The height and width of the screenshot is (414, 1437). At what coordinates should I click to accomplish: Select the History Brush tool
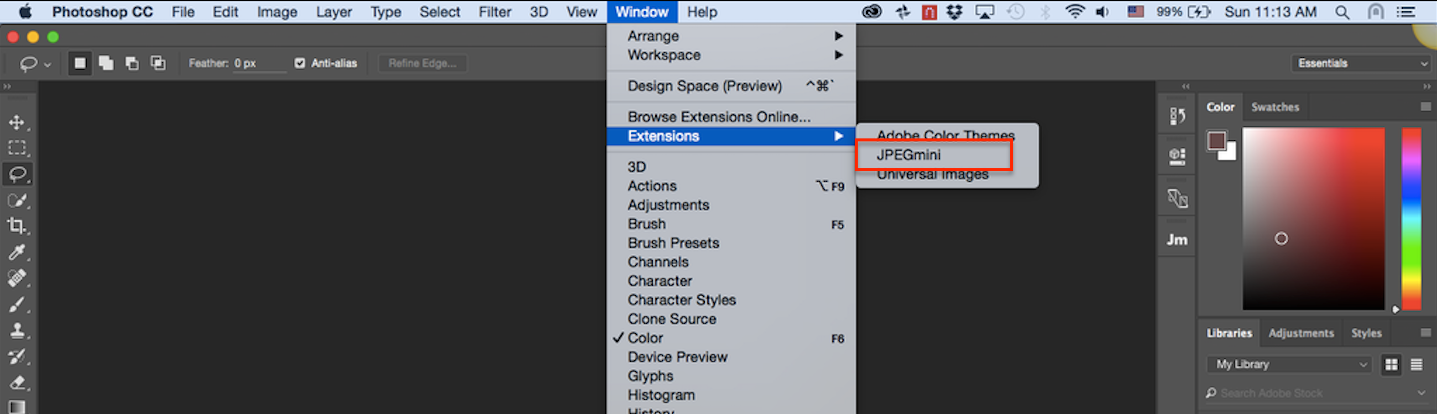click(17, 356)
